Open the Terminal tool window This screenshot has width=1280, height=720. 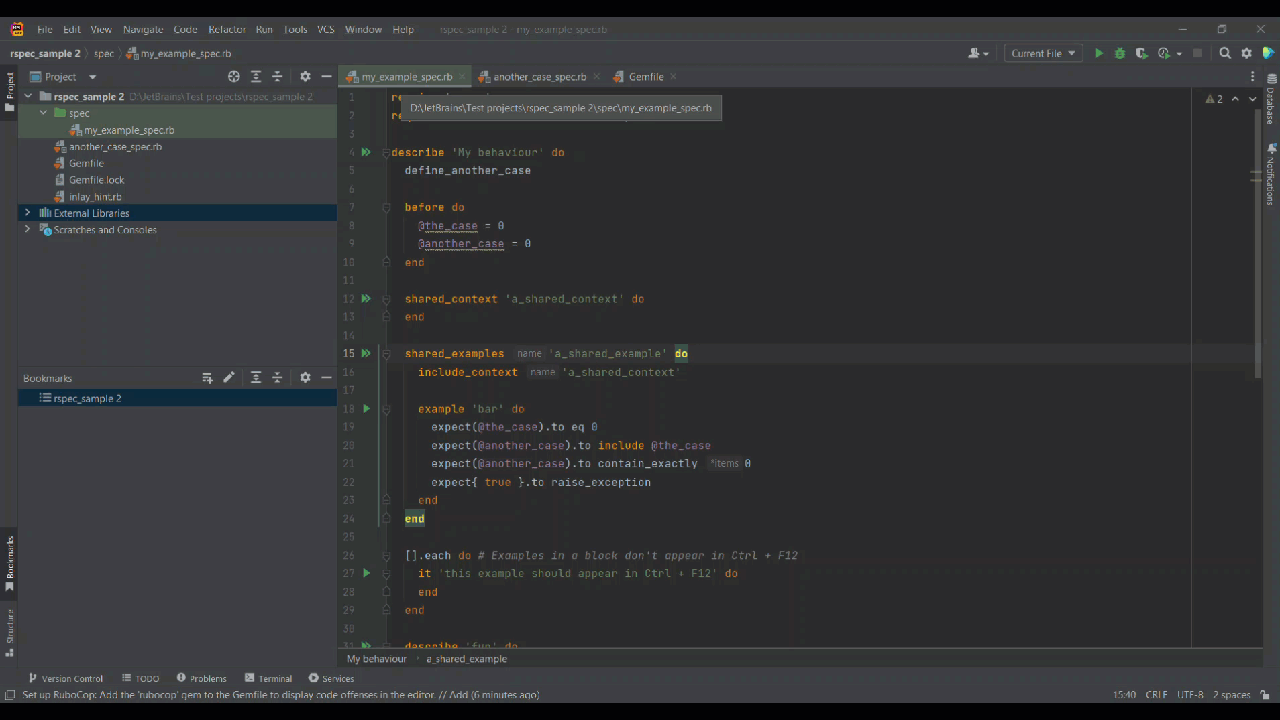click(273, 678)
